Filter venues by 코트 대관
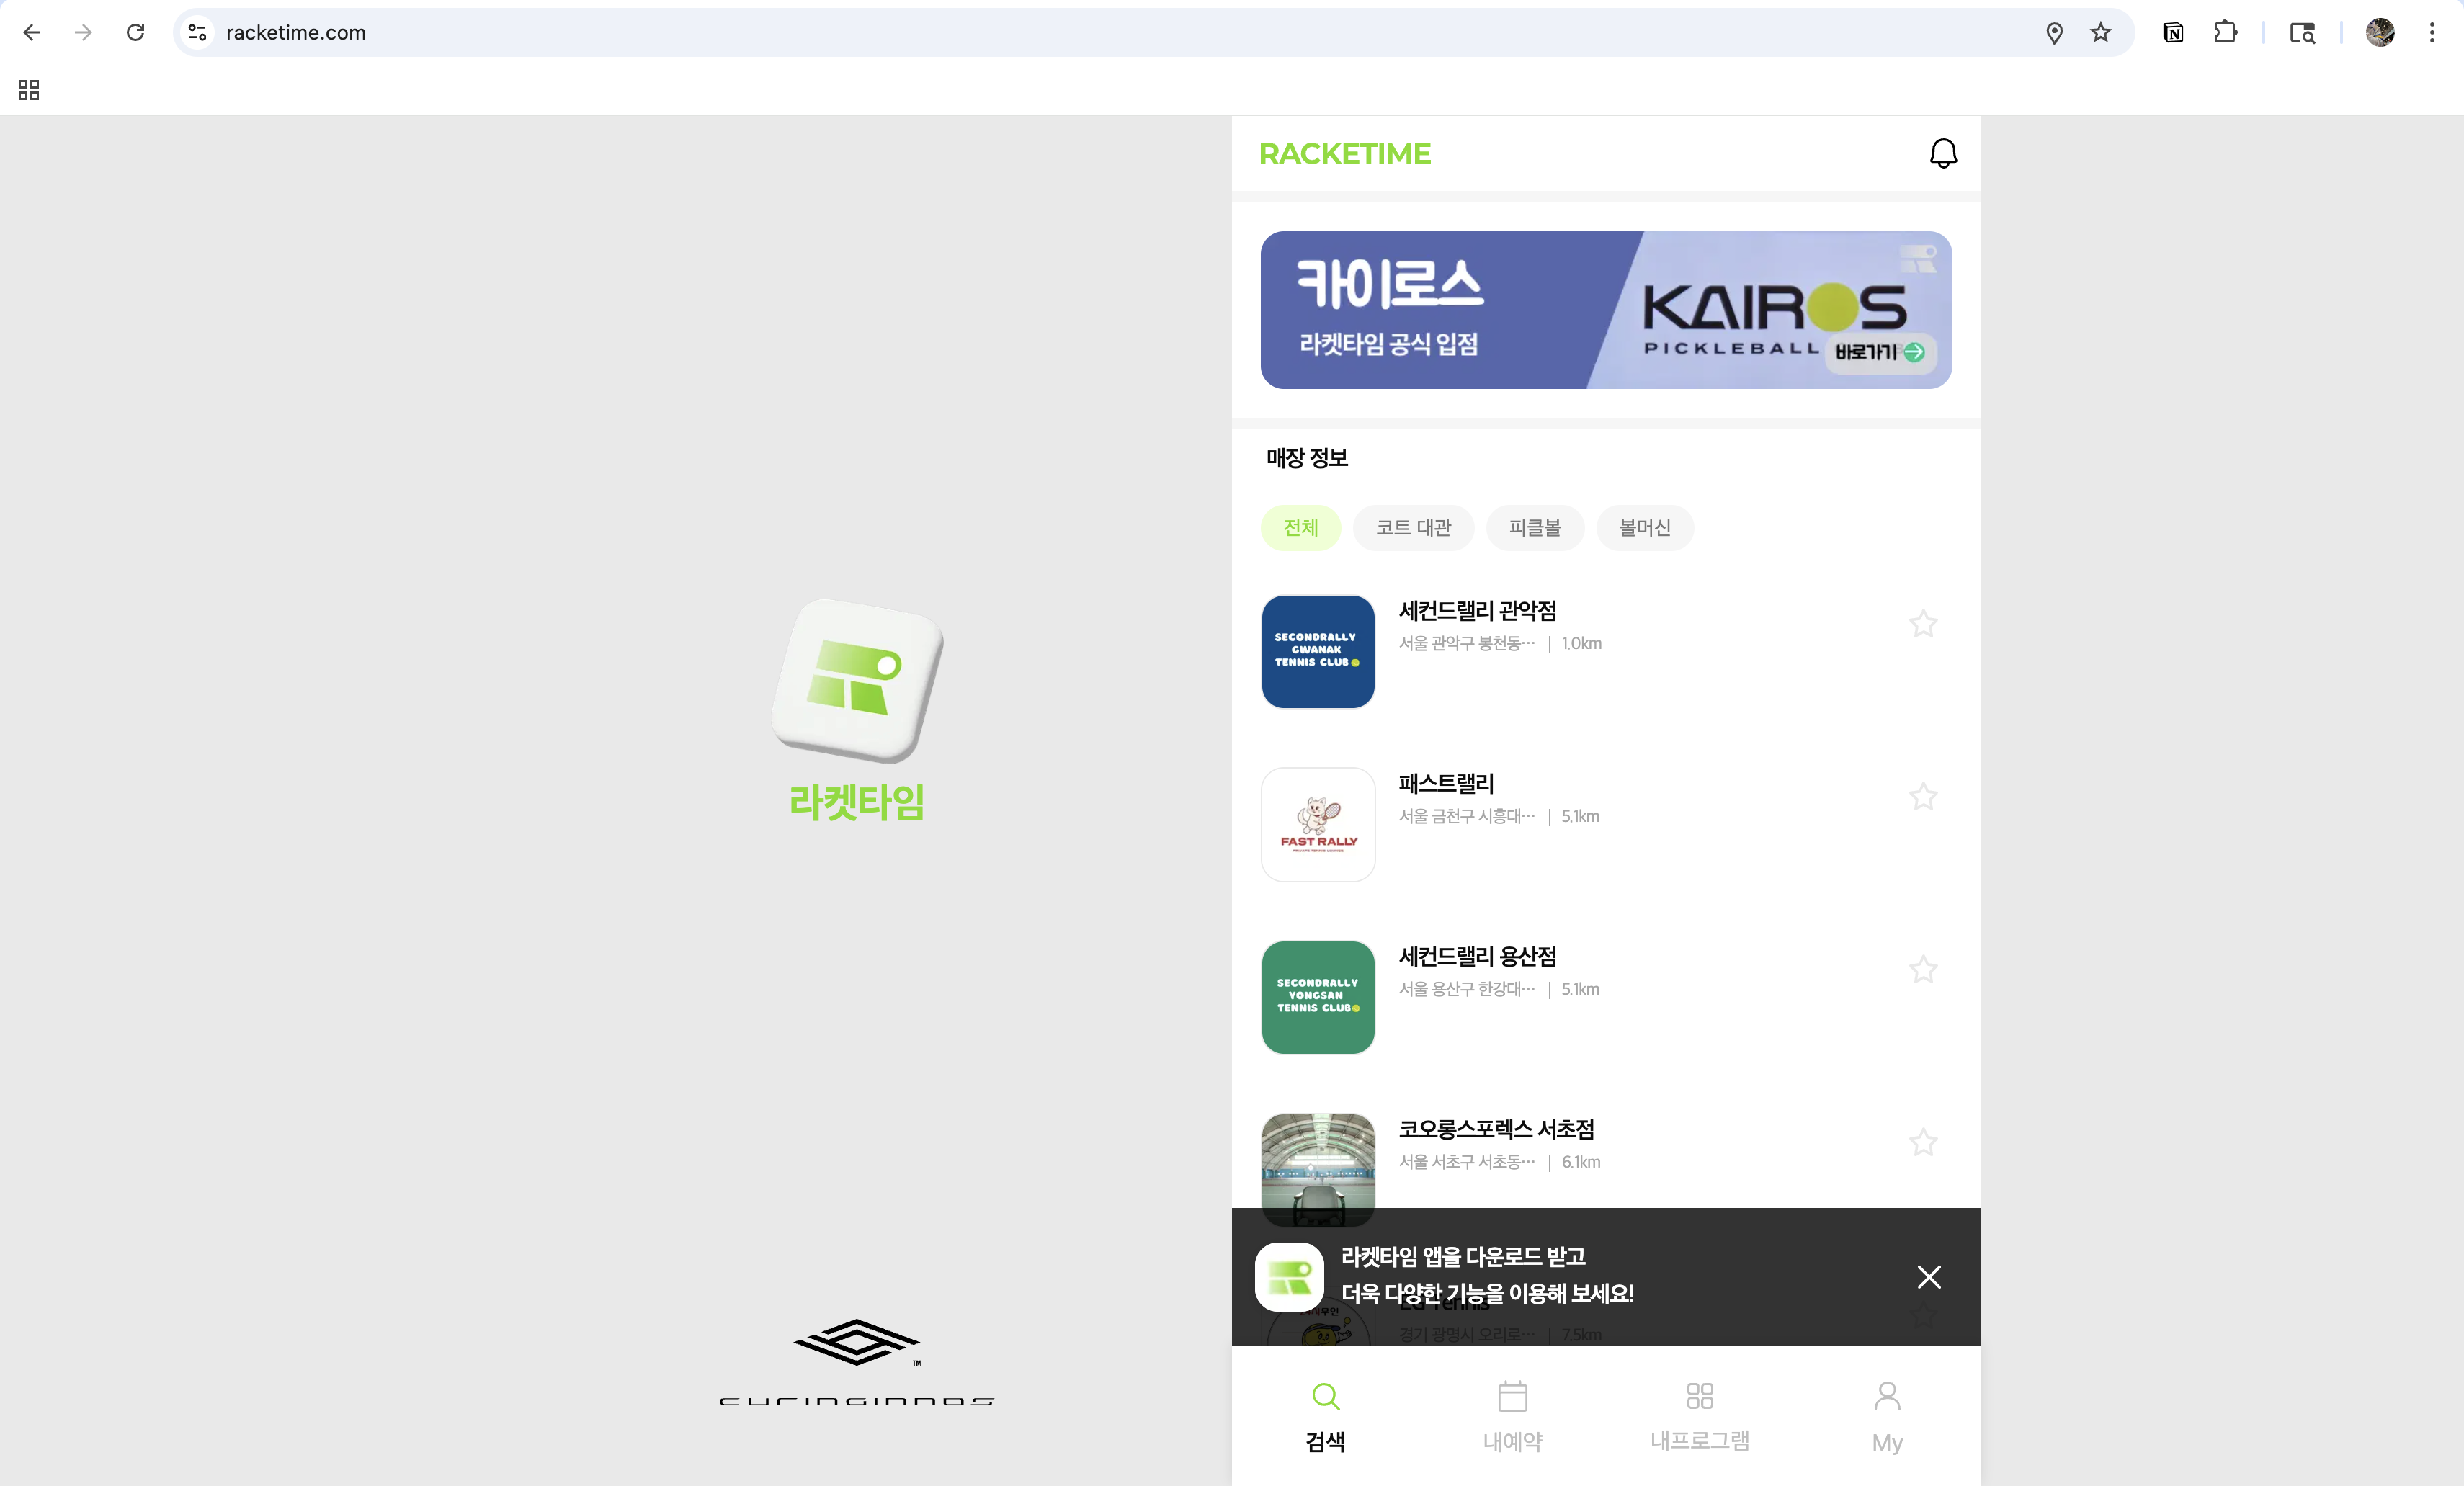The image size is (2464, 1486). [1413, 527]
